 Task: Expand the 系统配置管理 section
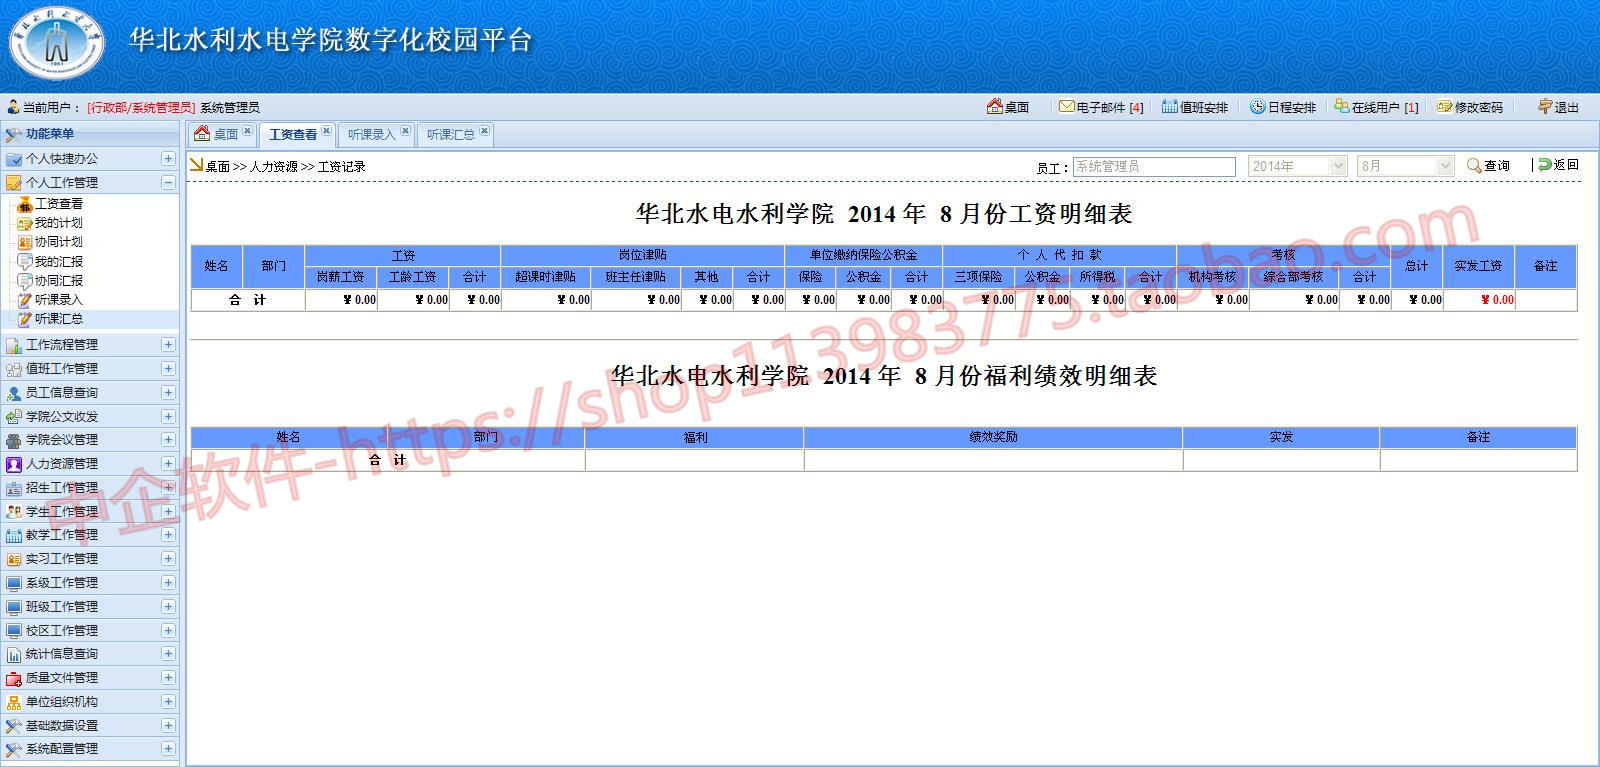pos(168,749)
